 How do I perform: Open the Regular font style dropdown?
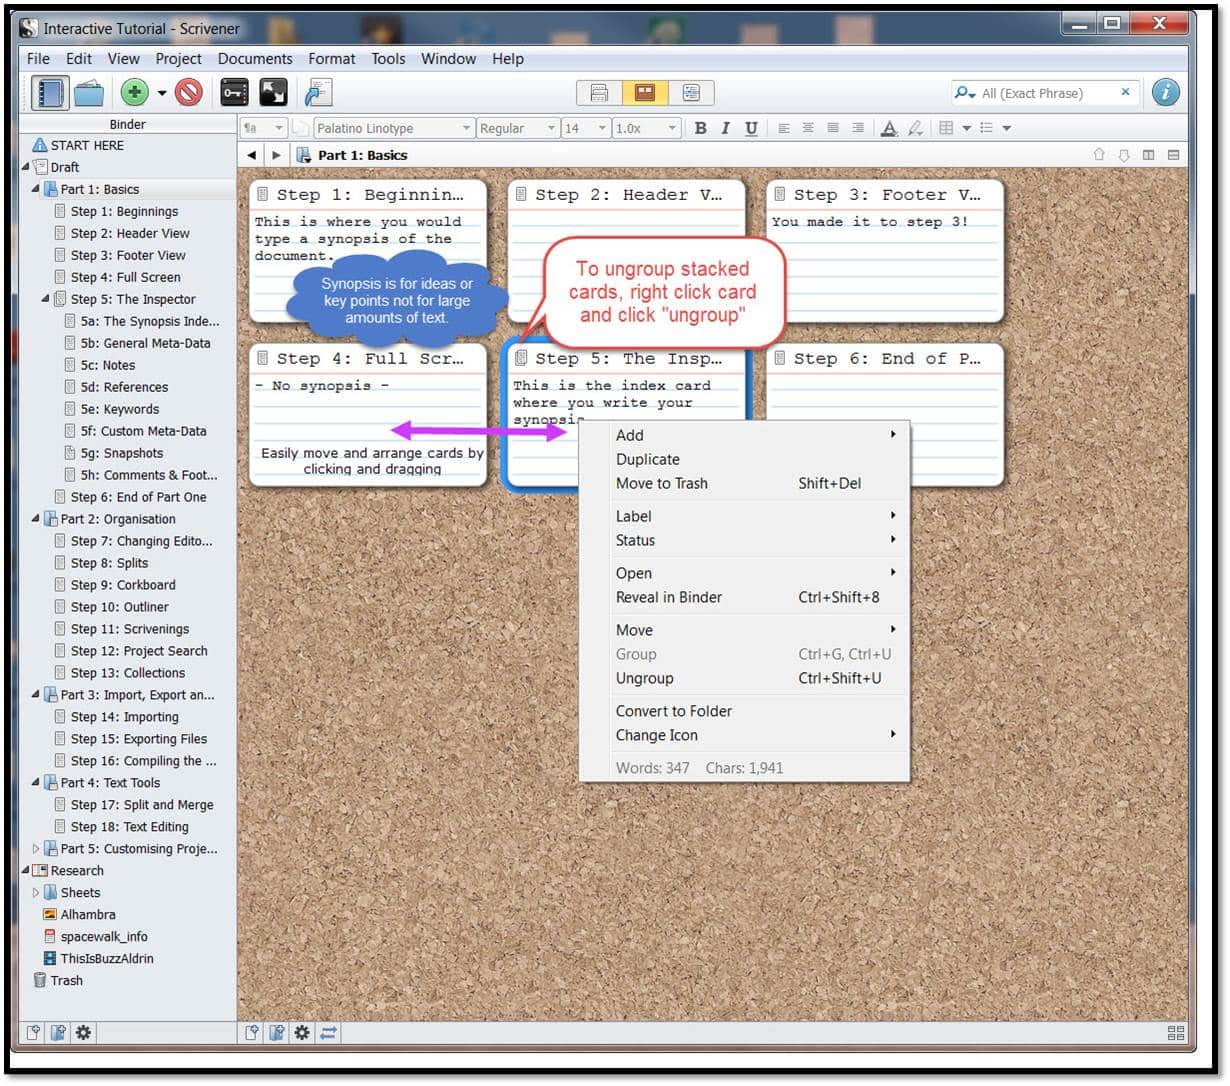point(517,128)
